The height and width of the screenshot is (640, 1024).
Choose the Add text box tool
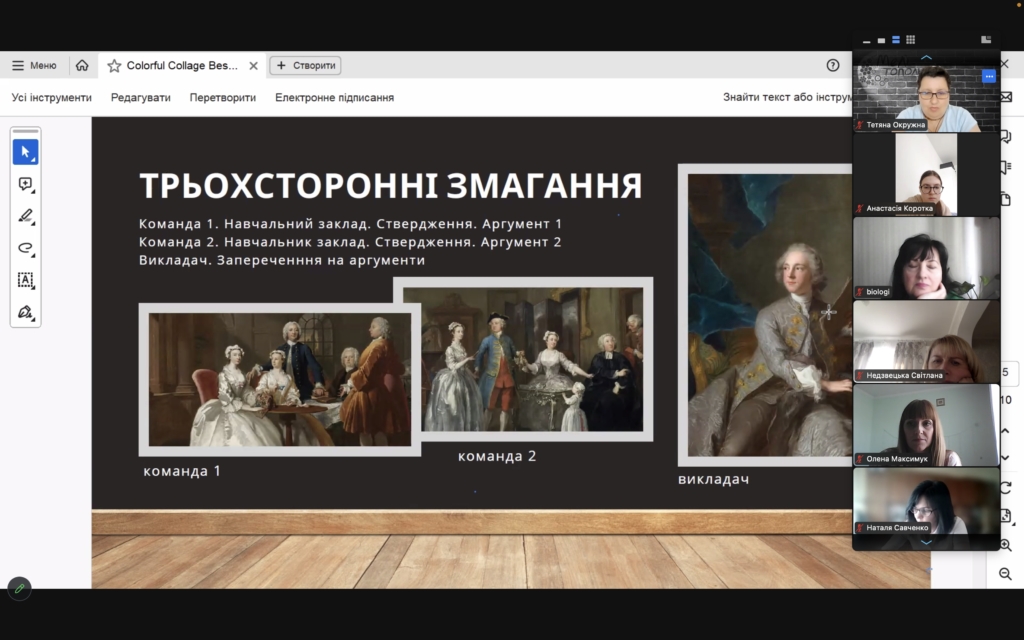tap(25, 280)
